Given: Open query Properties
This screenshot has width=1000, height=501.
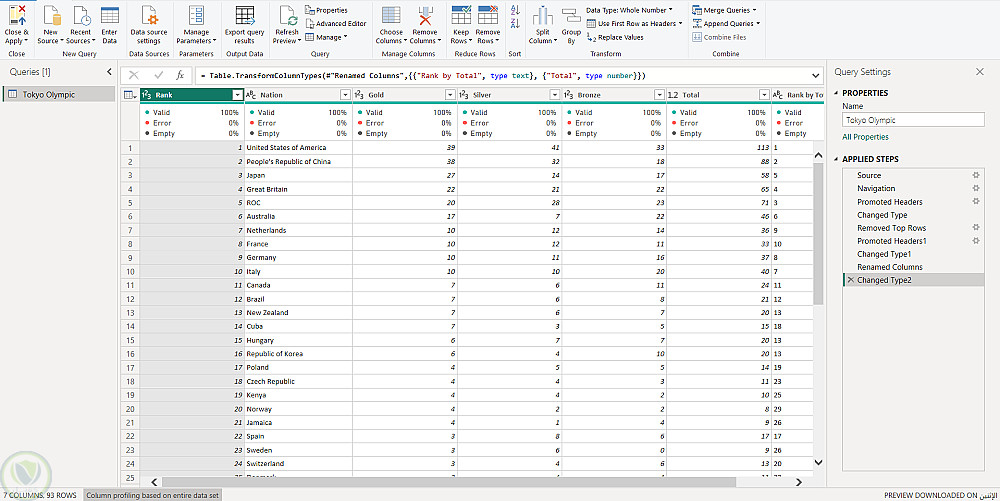Looking at the screenshot, I should (x=326, y=10).
